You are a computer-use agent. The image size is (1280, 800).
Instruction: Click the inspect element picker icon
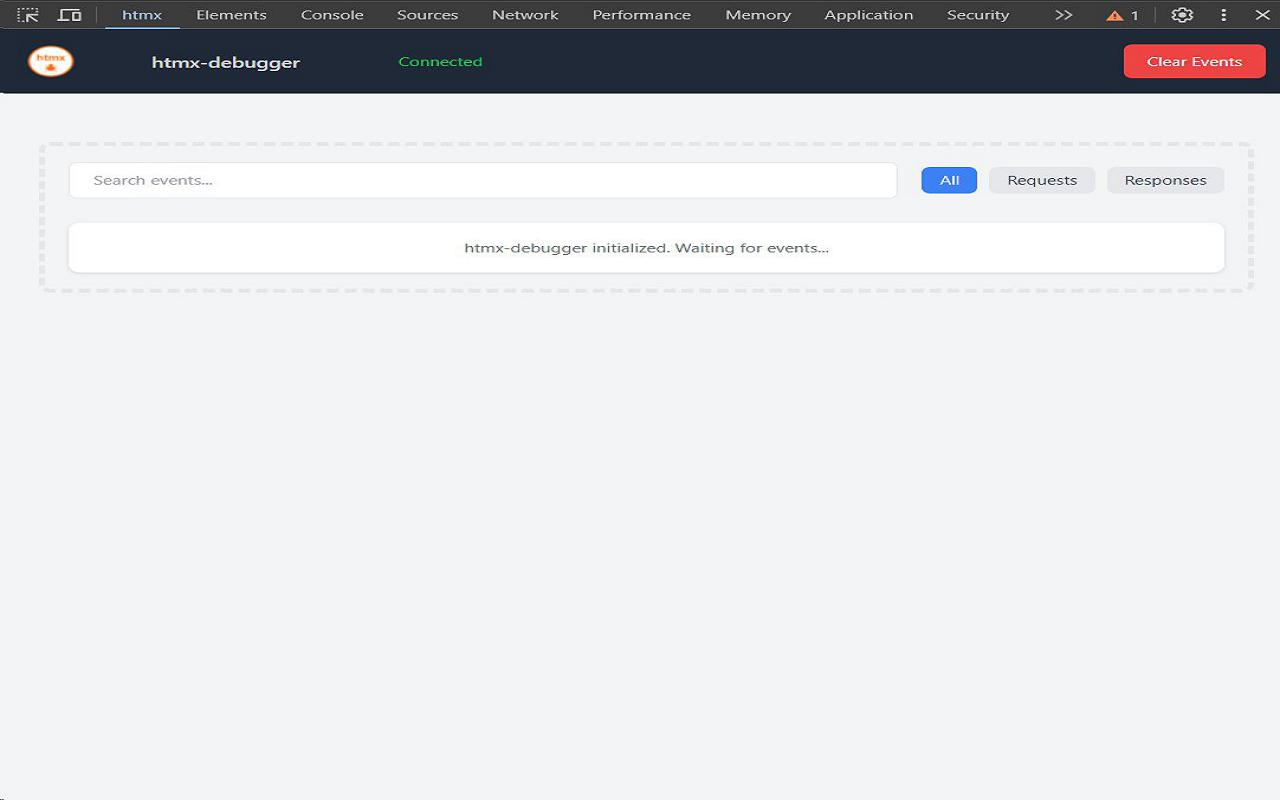point(28,15)
